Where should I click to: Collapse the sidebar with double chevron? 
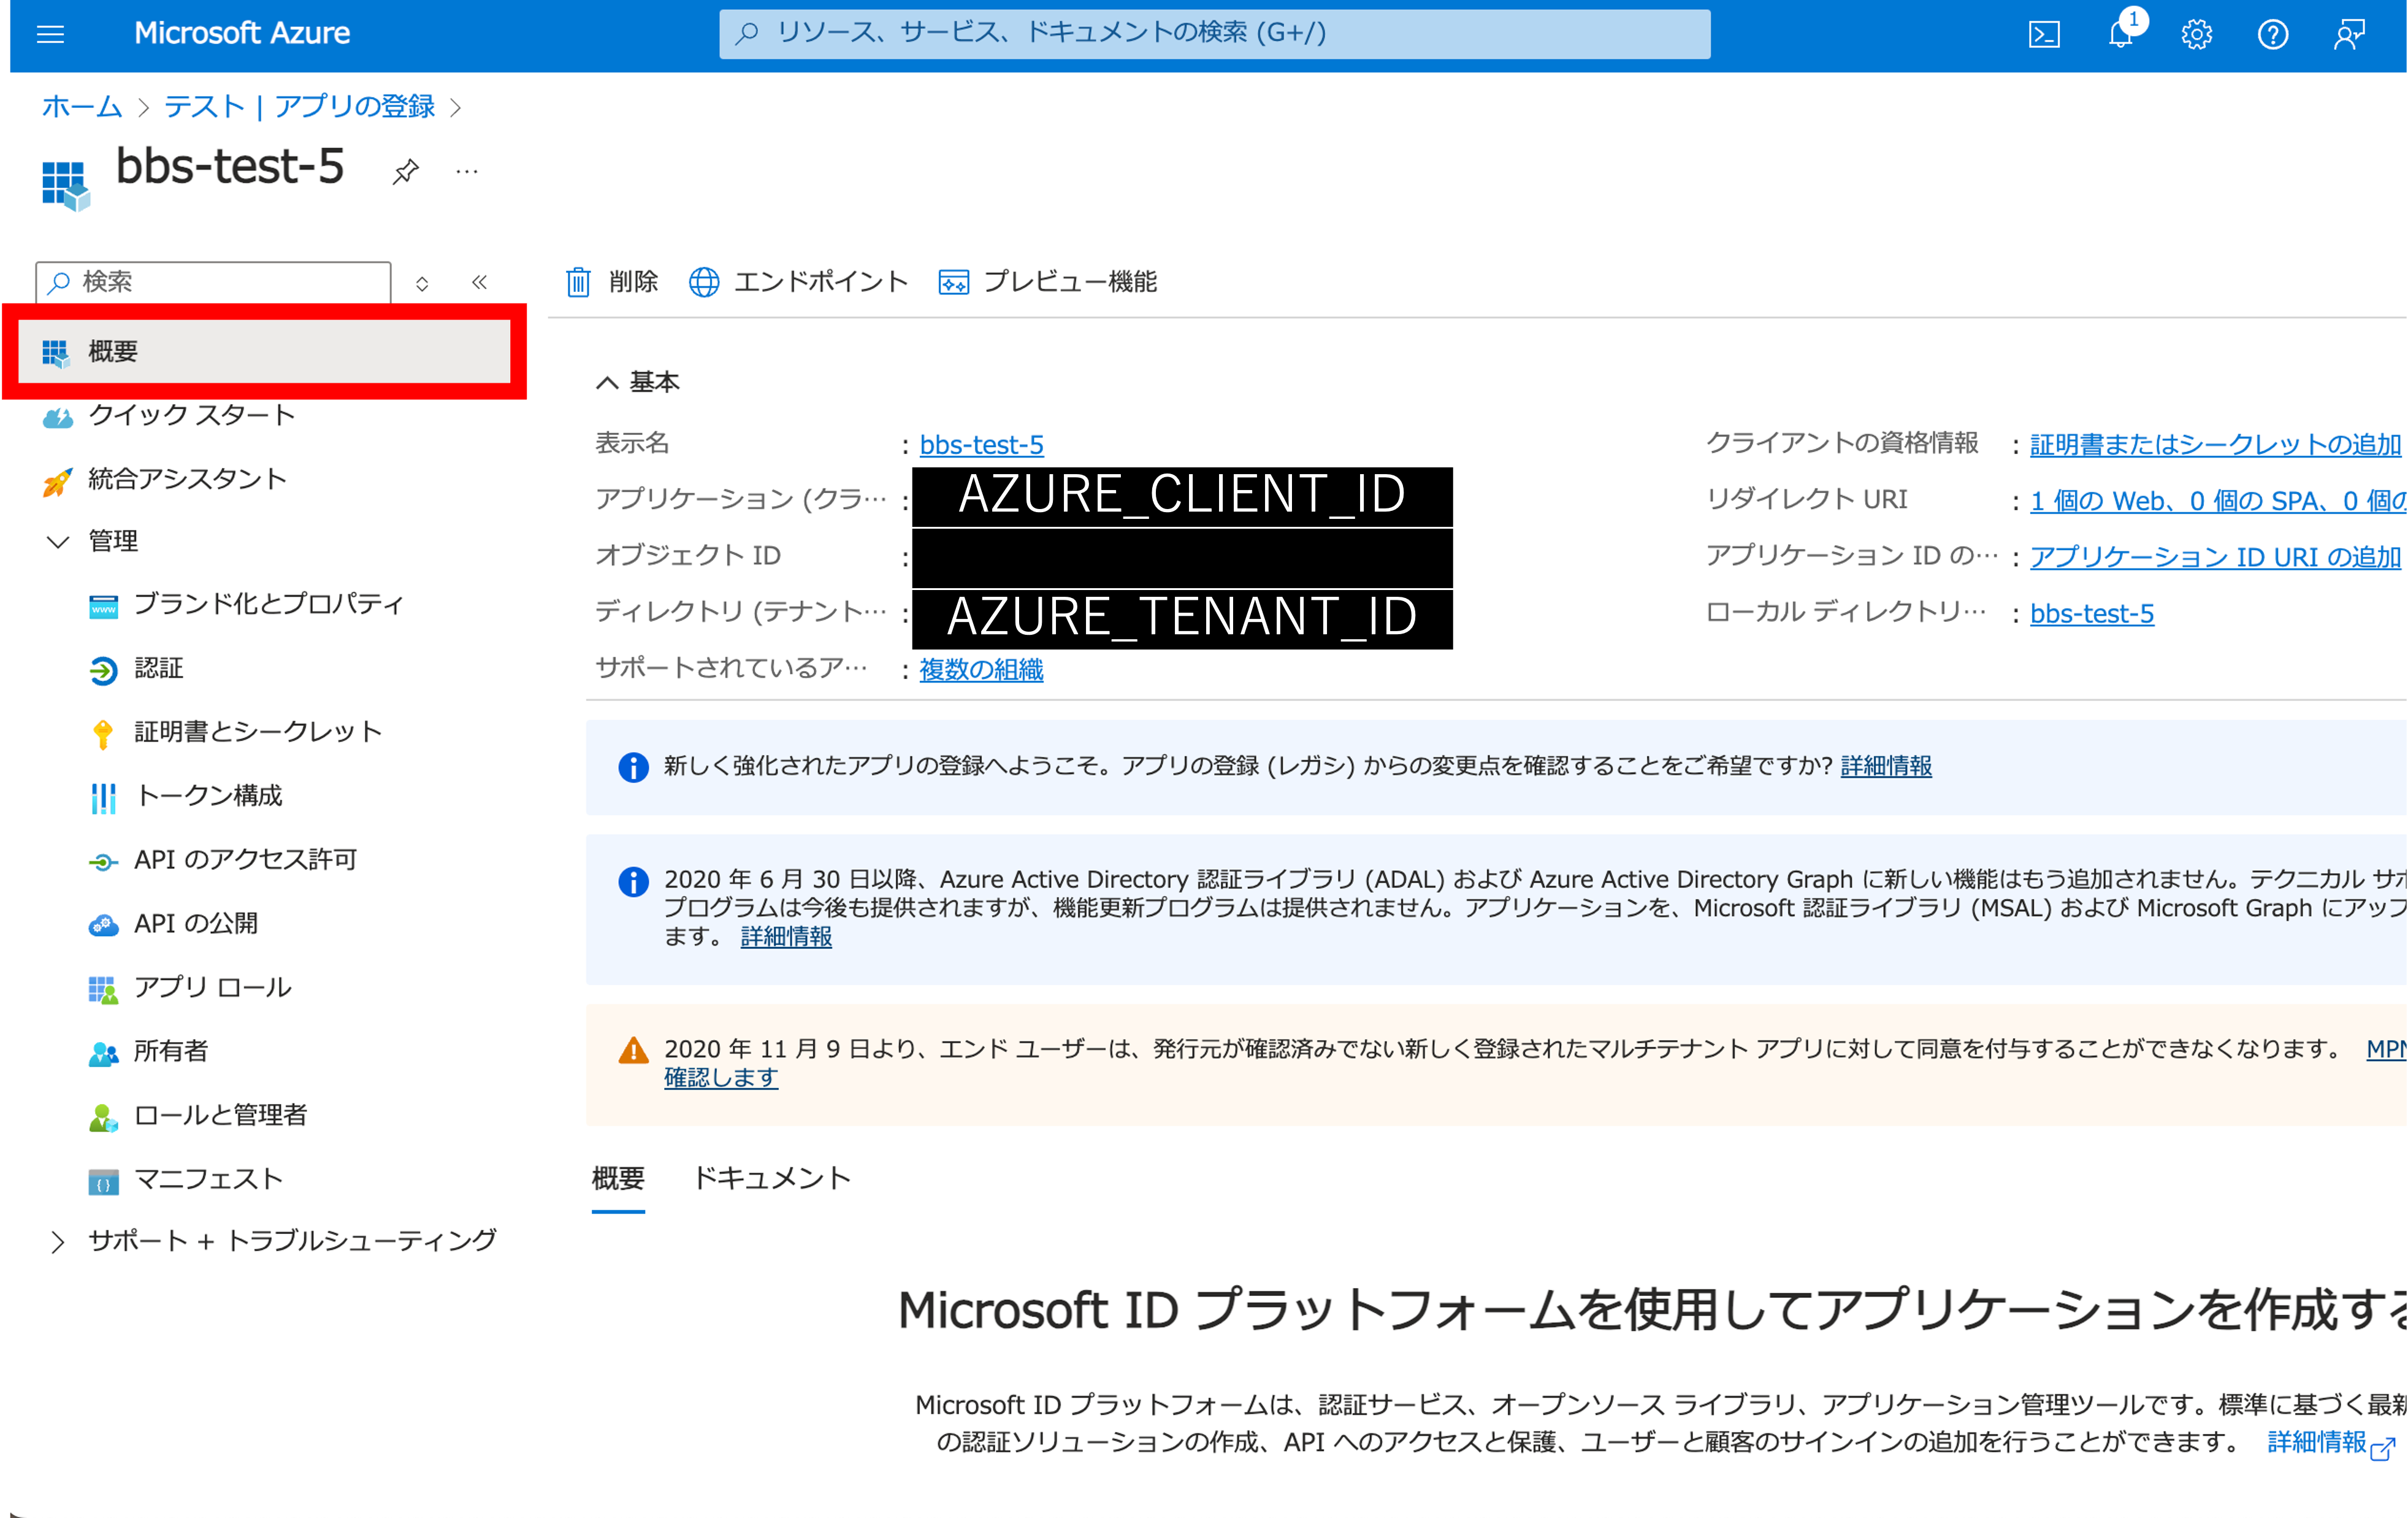point(479,282)
